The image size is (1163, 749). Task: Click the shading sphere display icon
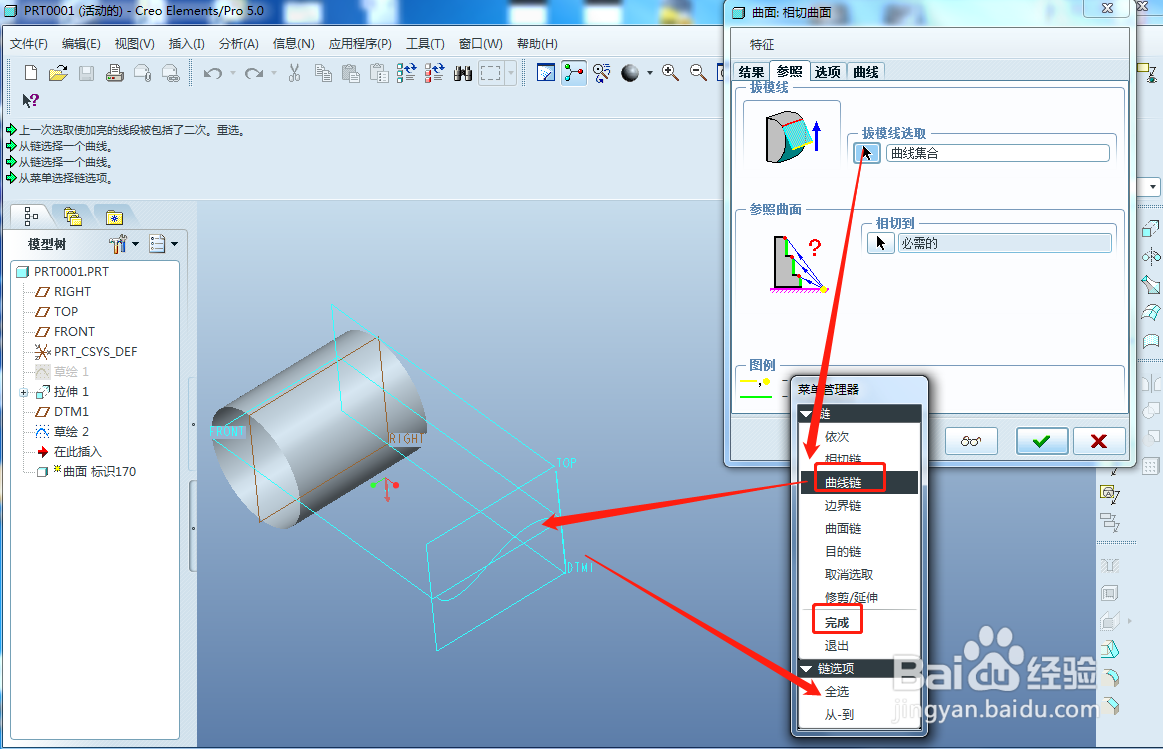(x=630, y=73)
